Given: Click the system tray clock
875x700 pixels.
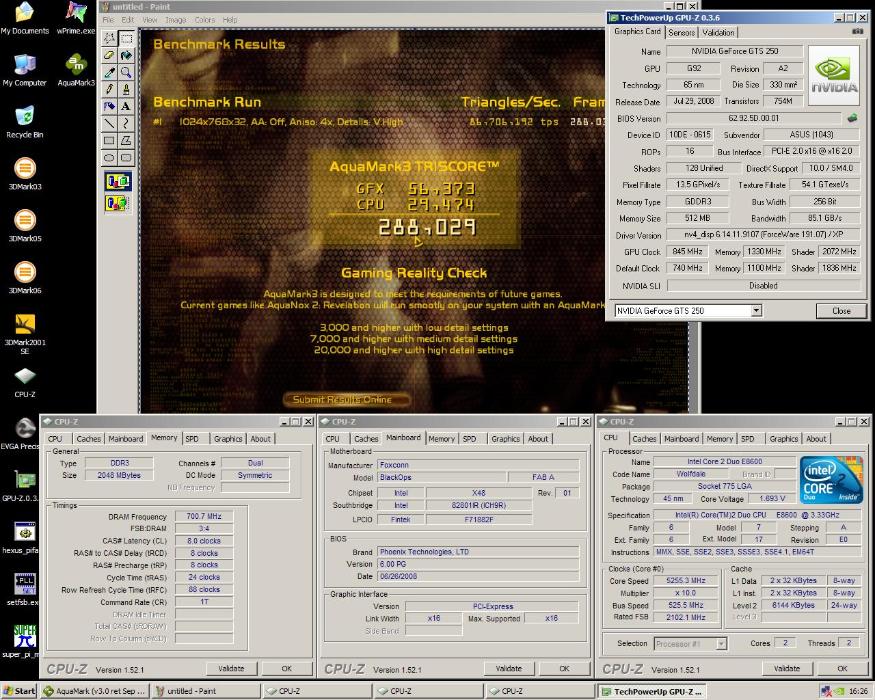Looking at the screenshot, I should (858, 691).
